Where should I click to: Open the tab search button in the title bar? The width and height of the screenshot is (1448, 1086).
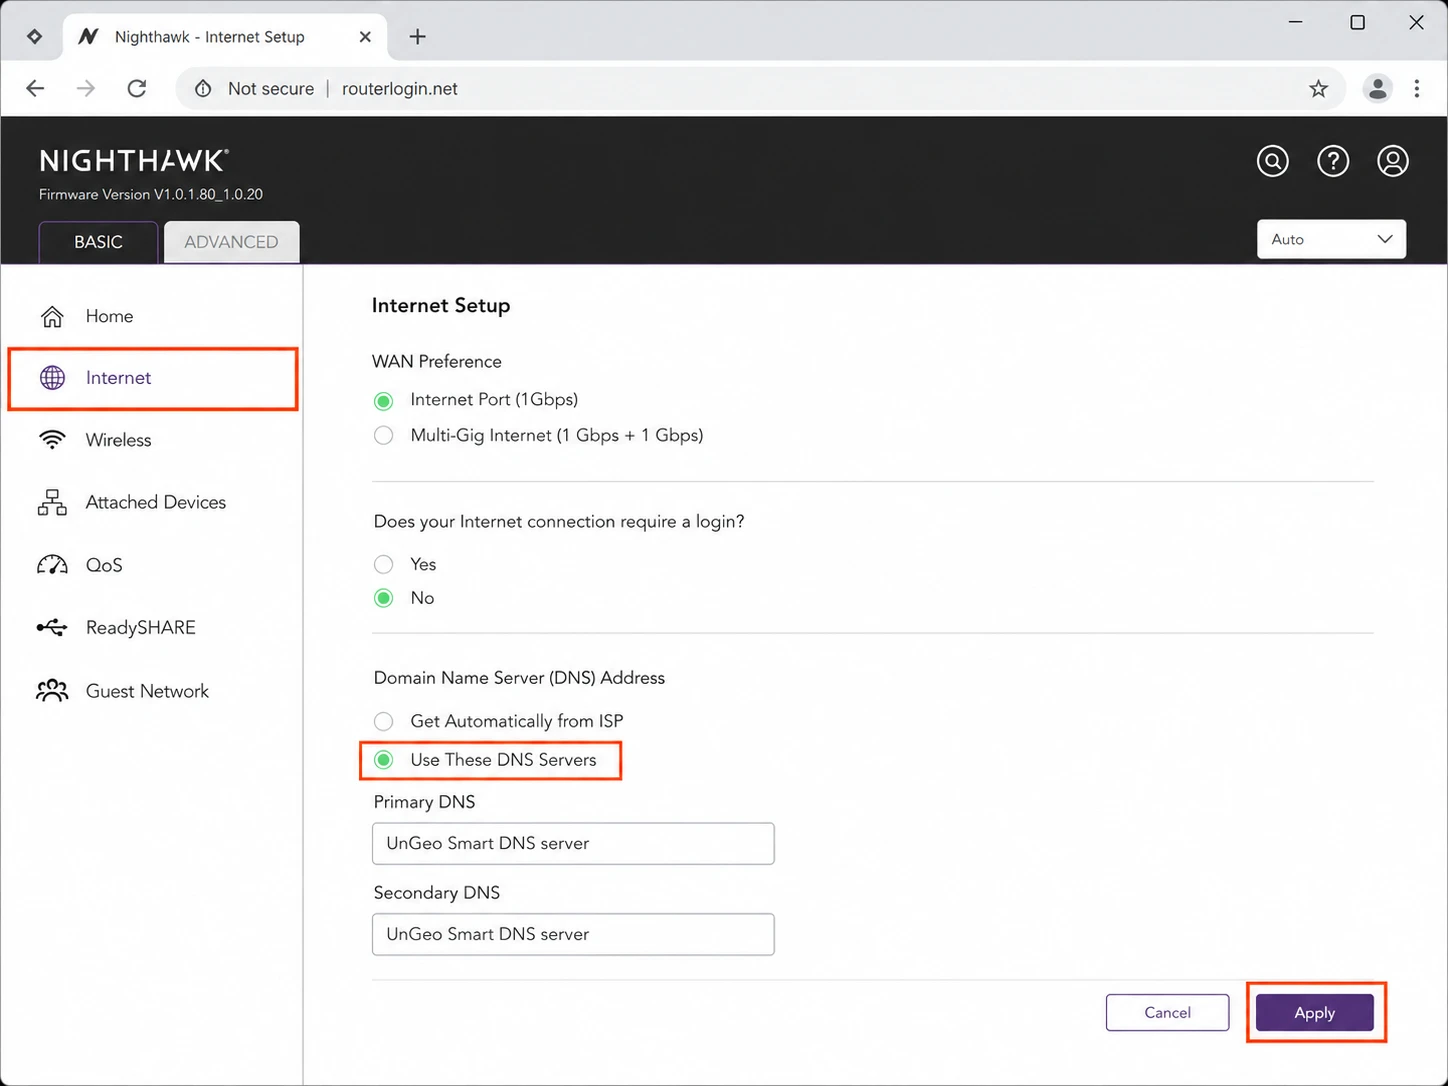(x=34, y=37)
